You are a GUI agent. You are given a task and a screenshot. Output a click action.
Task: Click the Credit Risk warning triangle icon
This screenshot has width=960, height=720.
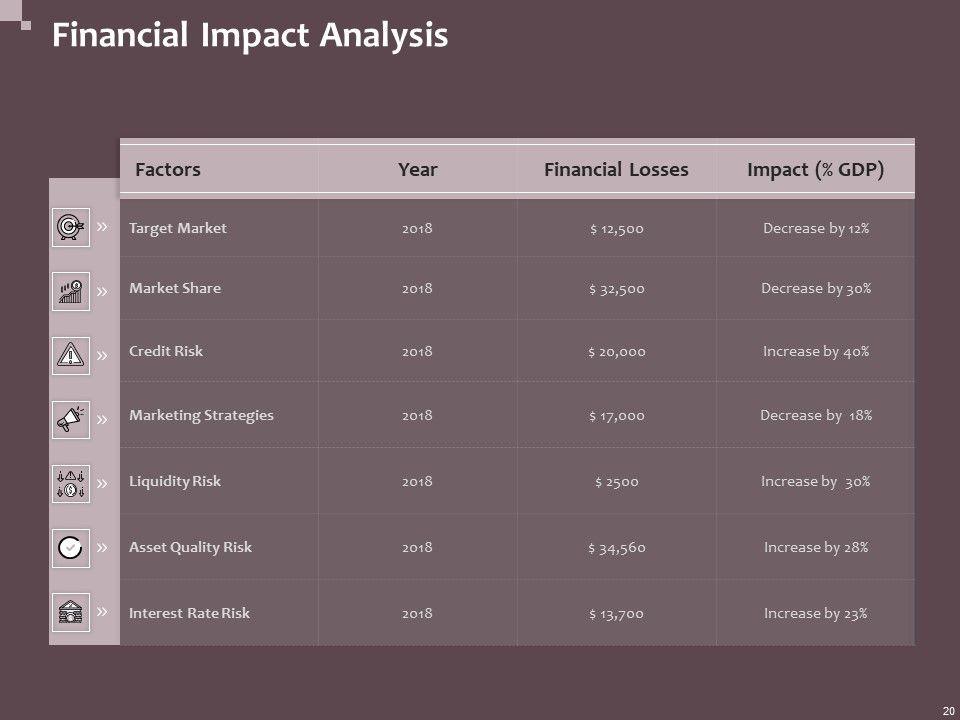[x=70, y=354]
